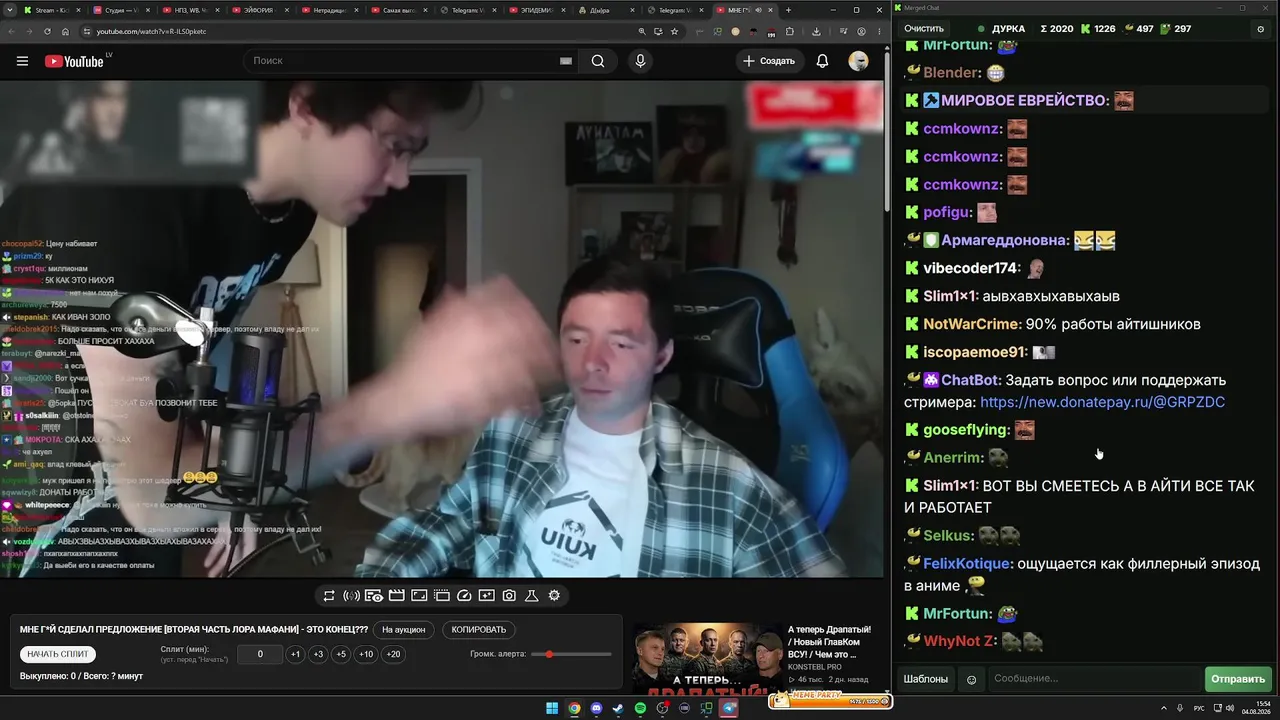Reload the page in the browser
This screenshot has height=720, width=1280.
(x=47, y=31)
